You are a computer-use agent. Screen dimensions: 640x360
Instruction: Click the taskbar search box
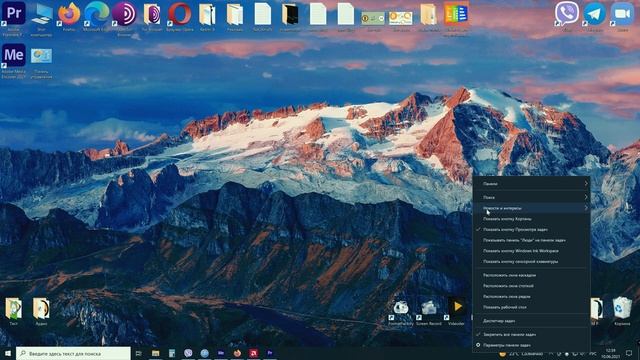point(73,353)
